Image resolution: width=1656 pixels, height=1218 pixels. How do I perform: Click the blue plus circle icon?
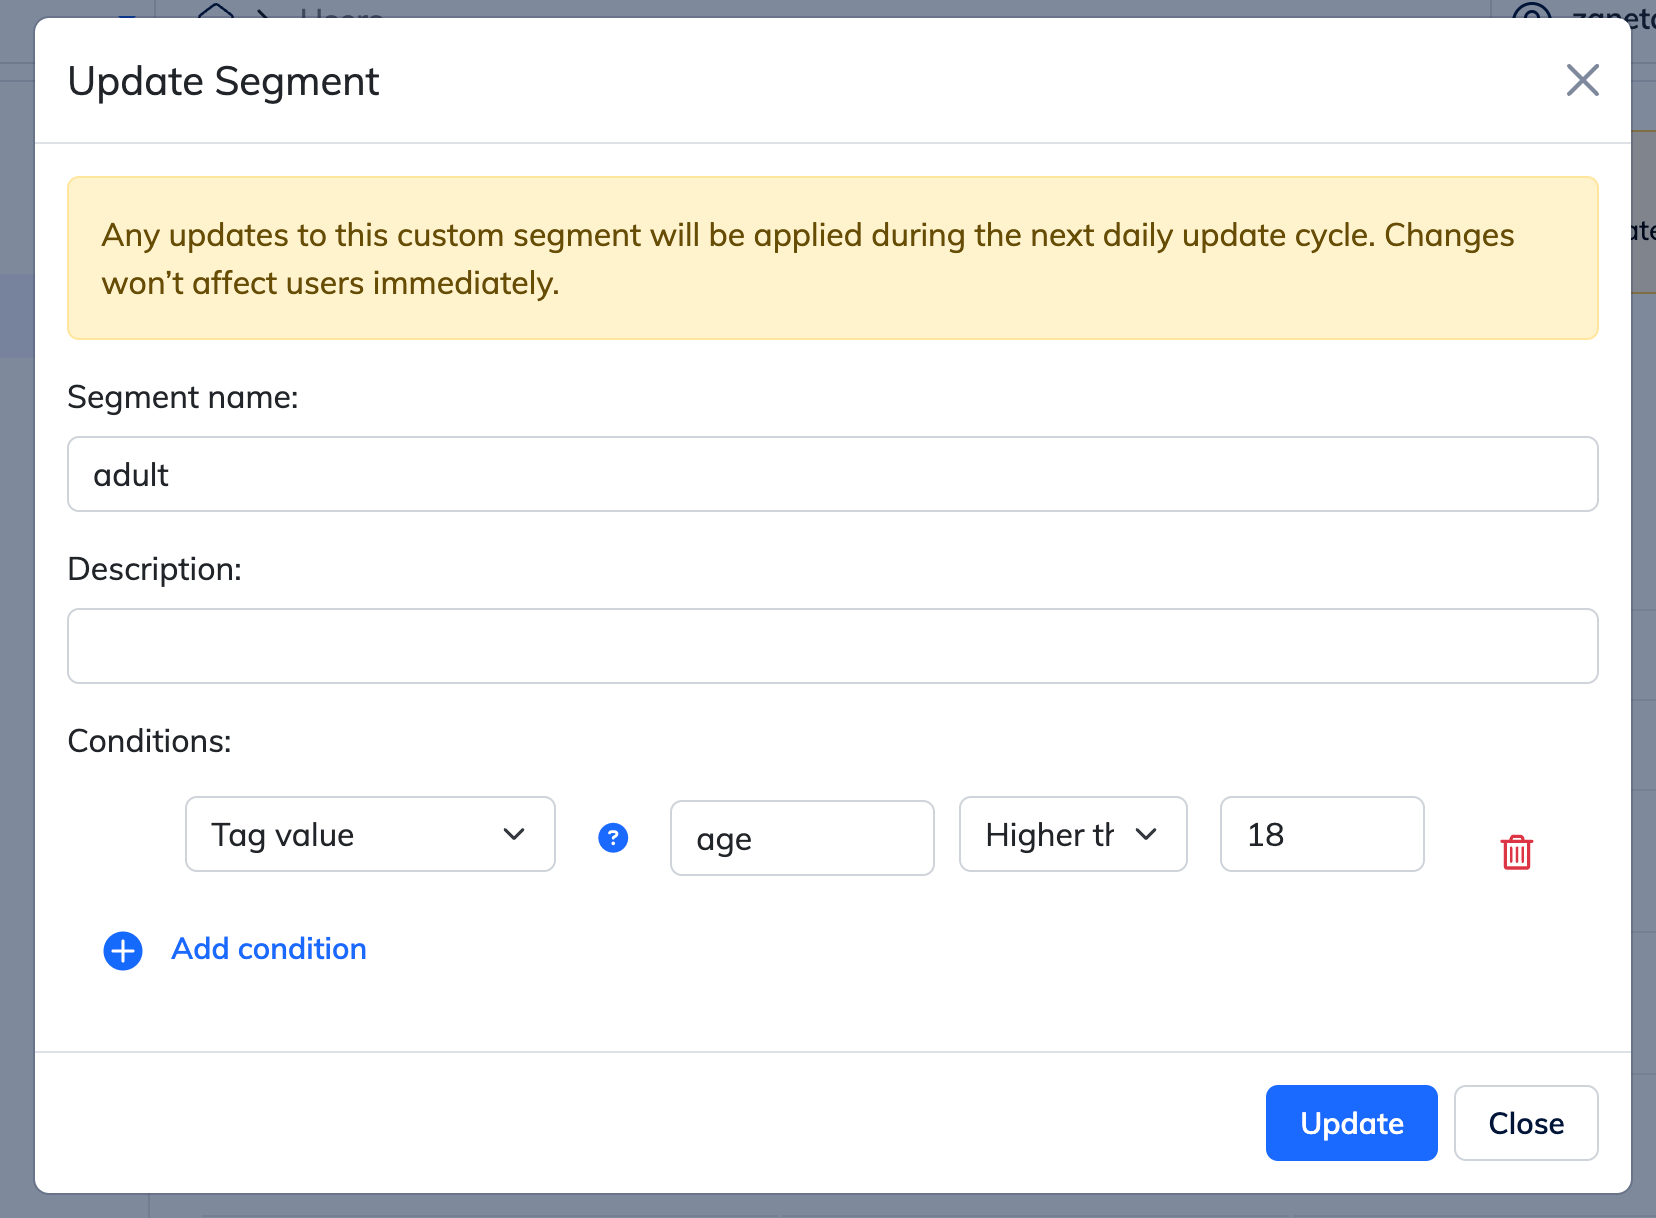point(123,951)
